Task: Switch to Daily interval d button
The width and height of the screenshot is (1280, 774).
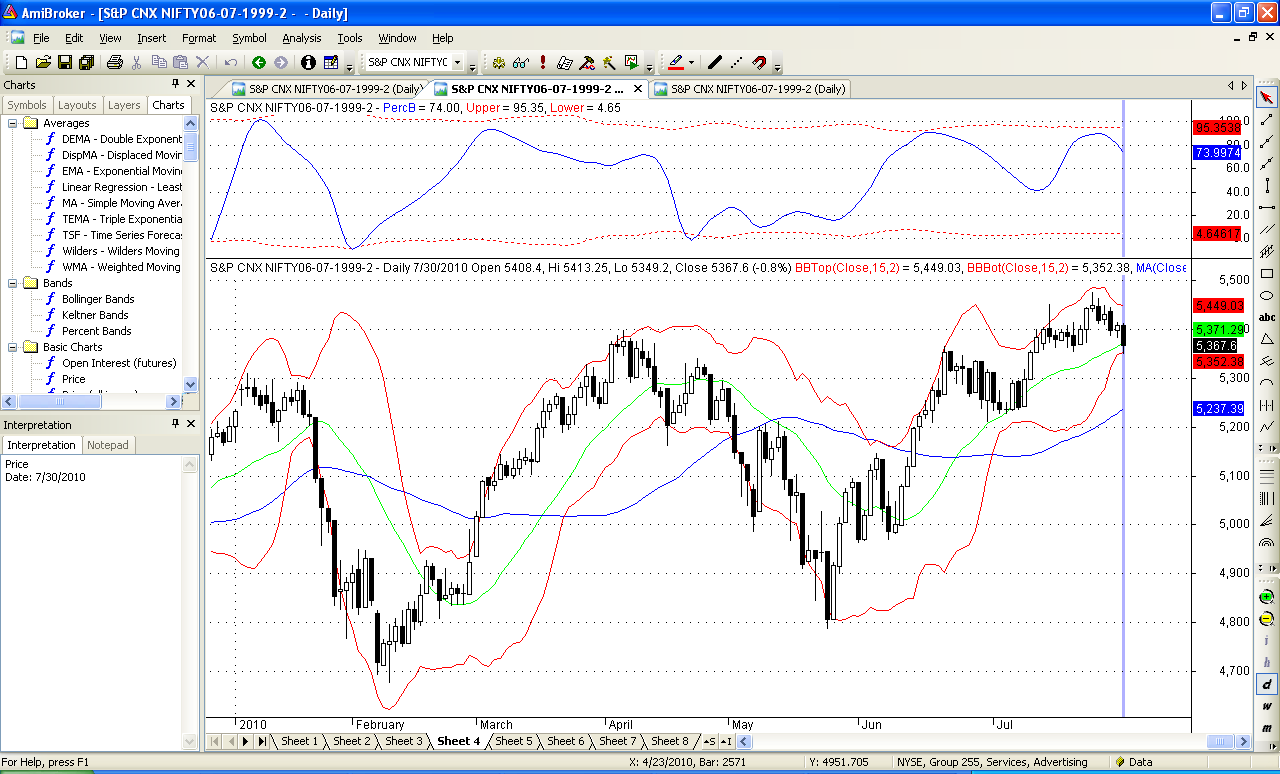Action: pyautogui.click(x=1267, y=684)
